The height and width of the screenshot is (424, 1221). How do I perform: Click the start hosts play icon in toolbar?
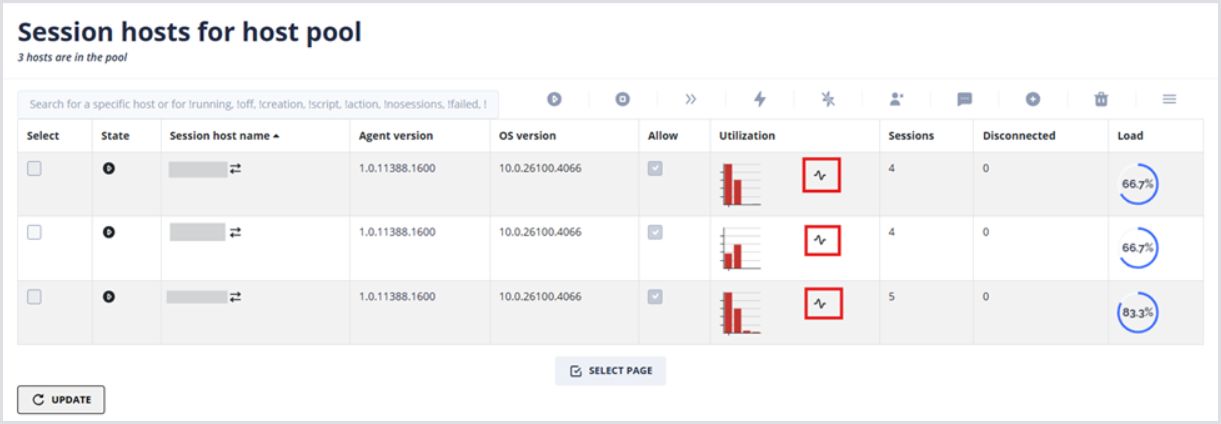[x=553, y=99]
